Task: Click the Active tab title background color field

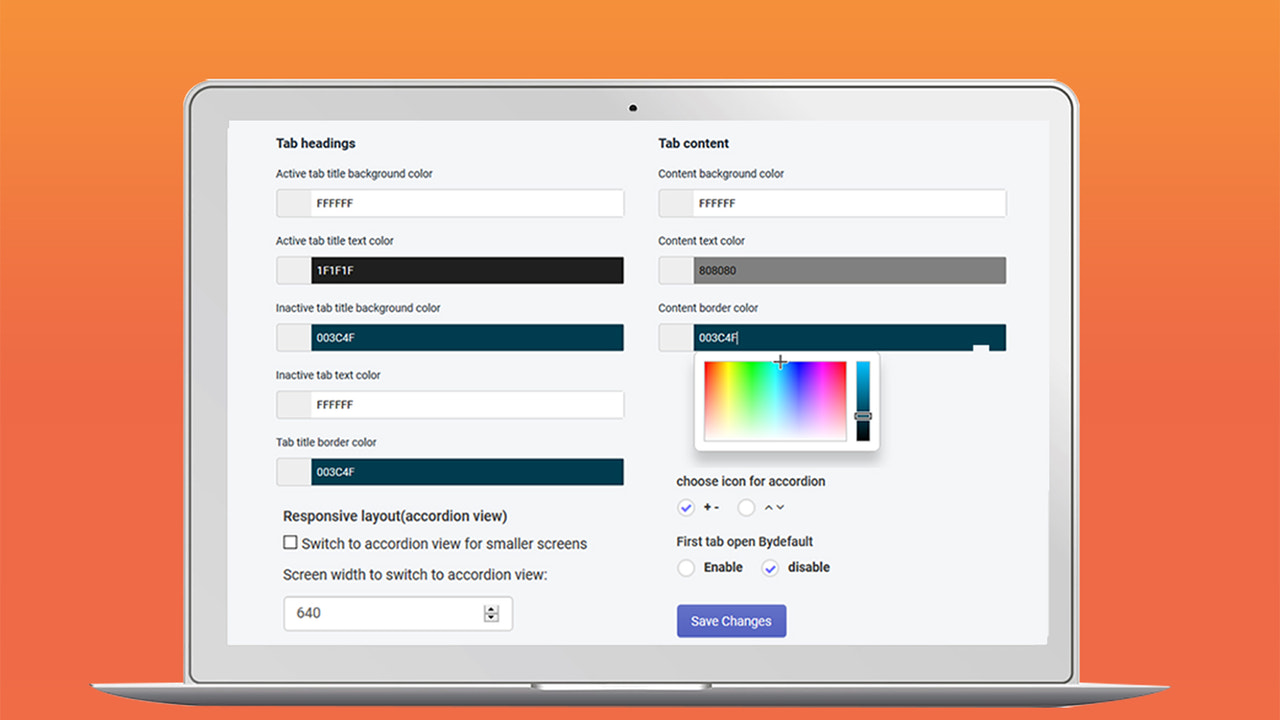Action: 467,203
